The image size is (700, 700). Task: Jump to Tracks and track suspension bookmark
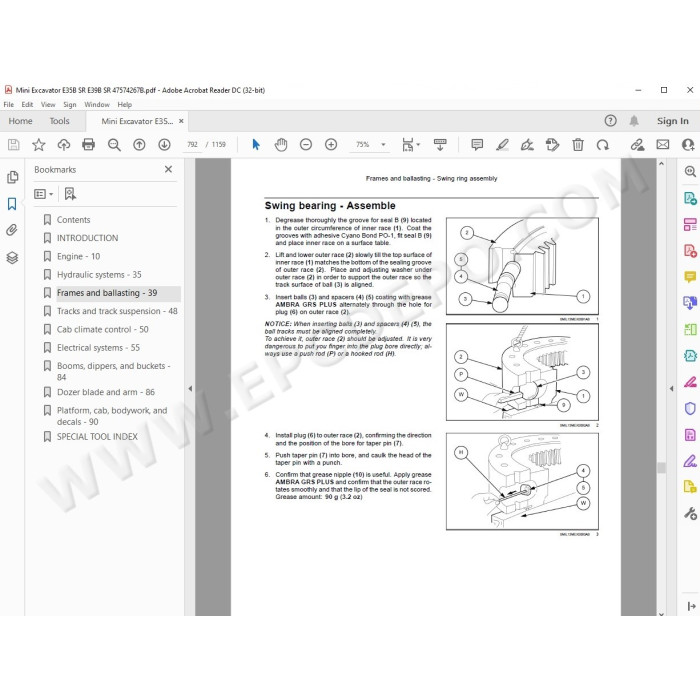pos(117,311)
